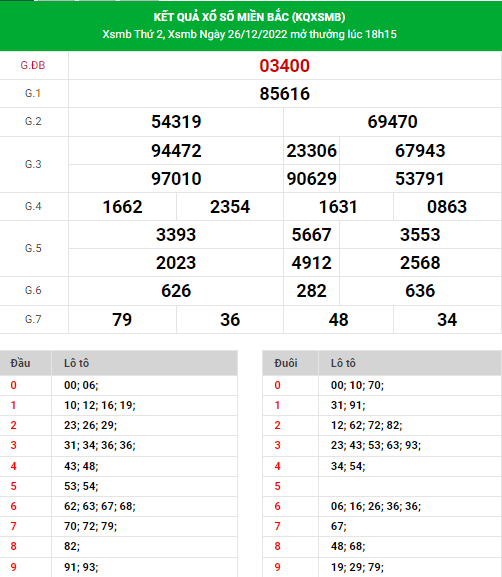502x577 pixels.
Task: Click the Đầu column header
Action: pos(20,363)
